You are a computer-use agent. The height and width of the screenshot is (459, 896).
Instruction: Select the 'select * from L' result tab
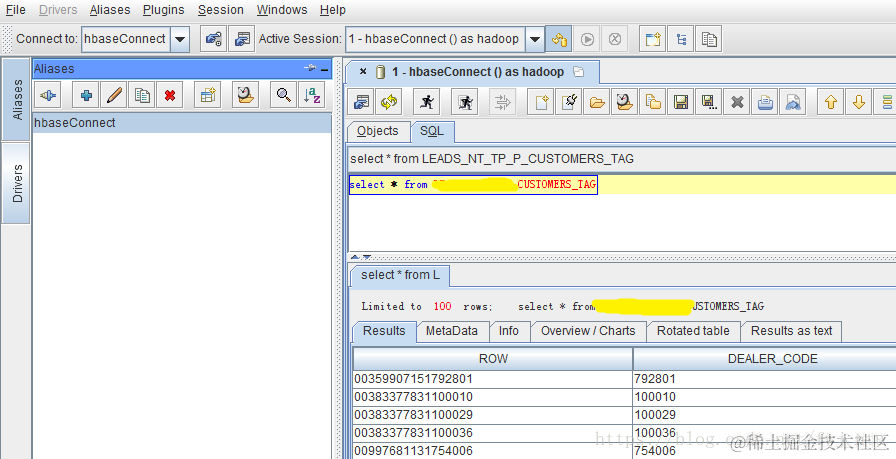(400, 276)
